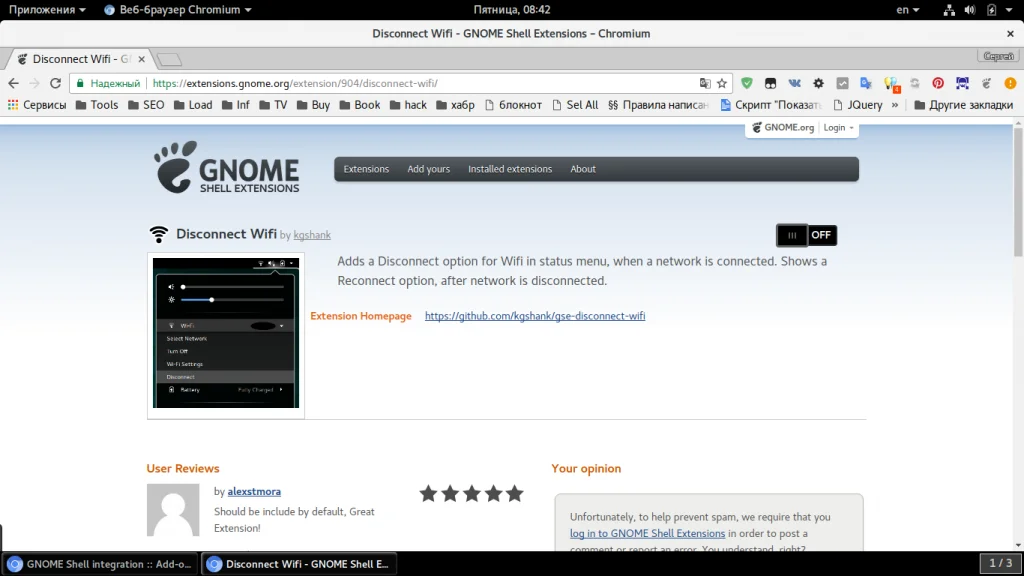Click the translate page icon in address bar
This screenshot has height=576, width=1024.
coord(705,84)
